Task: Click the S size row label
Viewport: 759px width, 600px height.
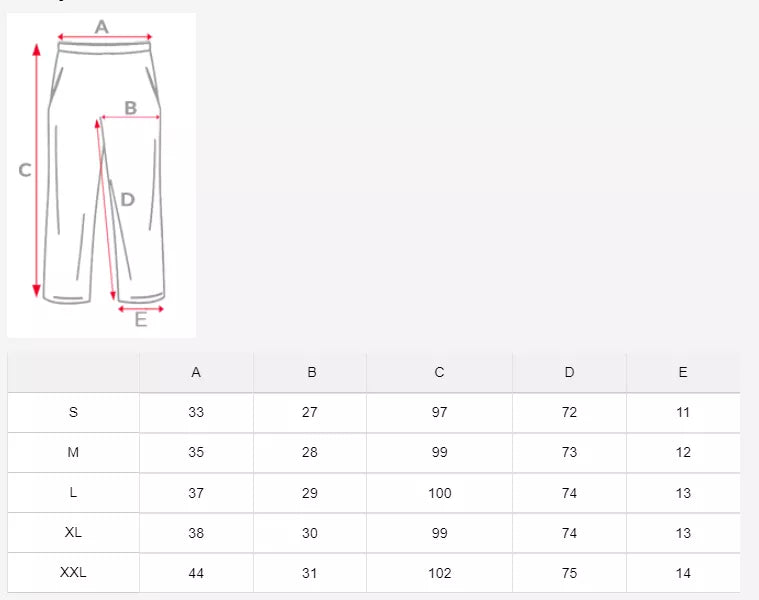Action: click(73, 412)
